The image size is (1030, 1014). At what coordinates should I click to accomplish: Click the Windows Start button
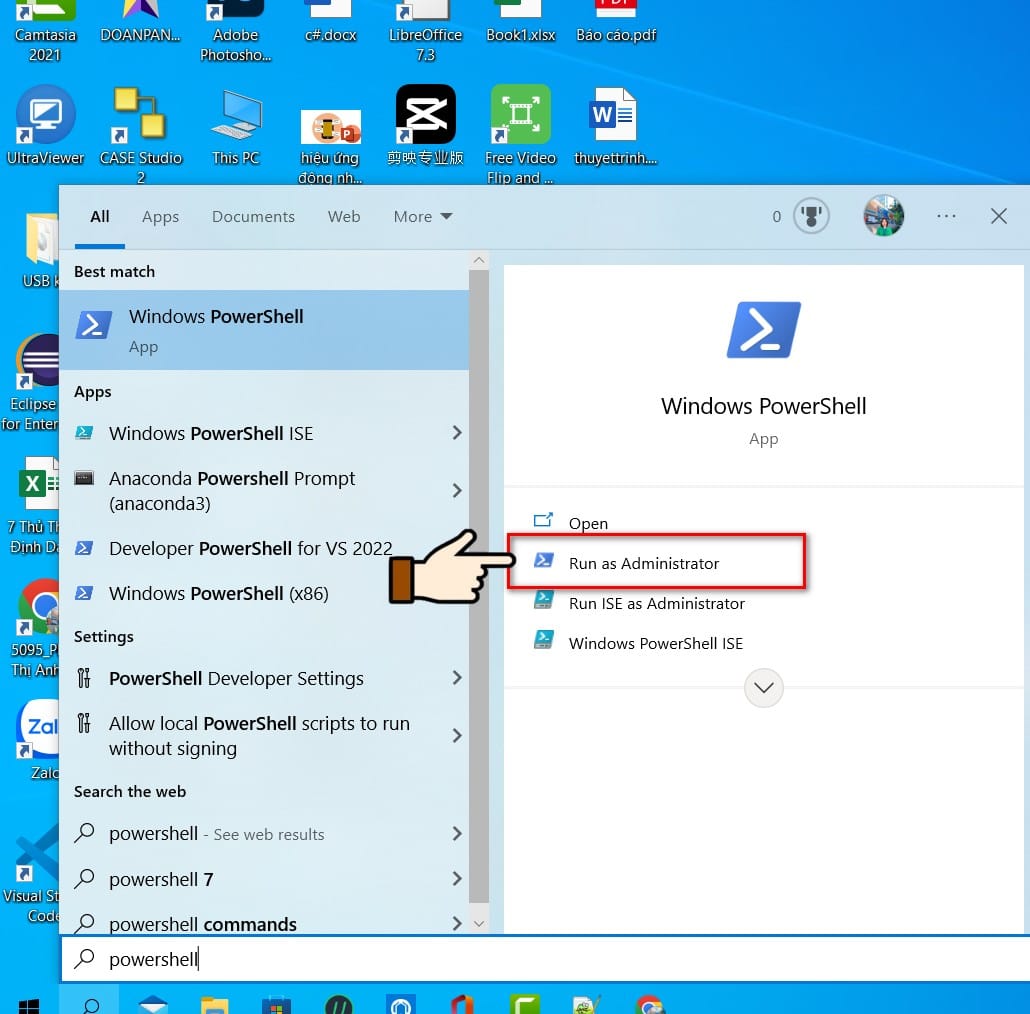click(x=28, y=1005)
